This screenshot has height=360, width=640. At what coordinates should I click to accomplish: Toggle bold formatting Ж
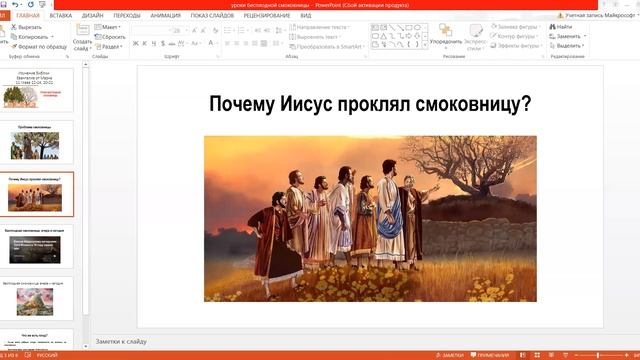click(x=136, y=43)
